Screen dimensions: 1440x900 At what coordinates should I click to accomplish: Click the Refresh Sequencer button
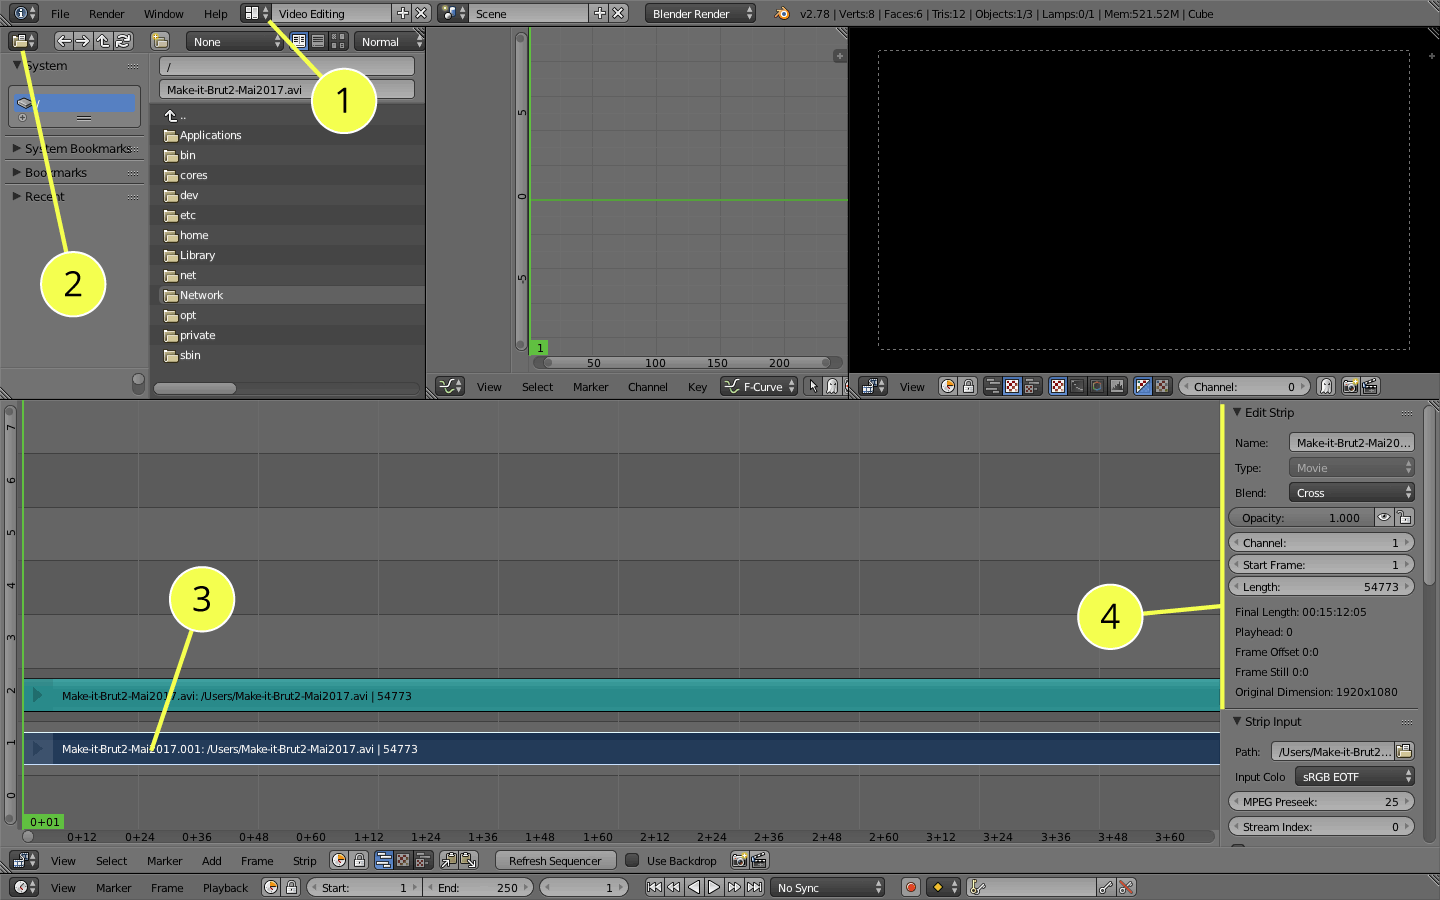tap(555, 860)
